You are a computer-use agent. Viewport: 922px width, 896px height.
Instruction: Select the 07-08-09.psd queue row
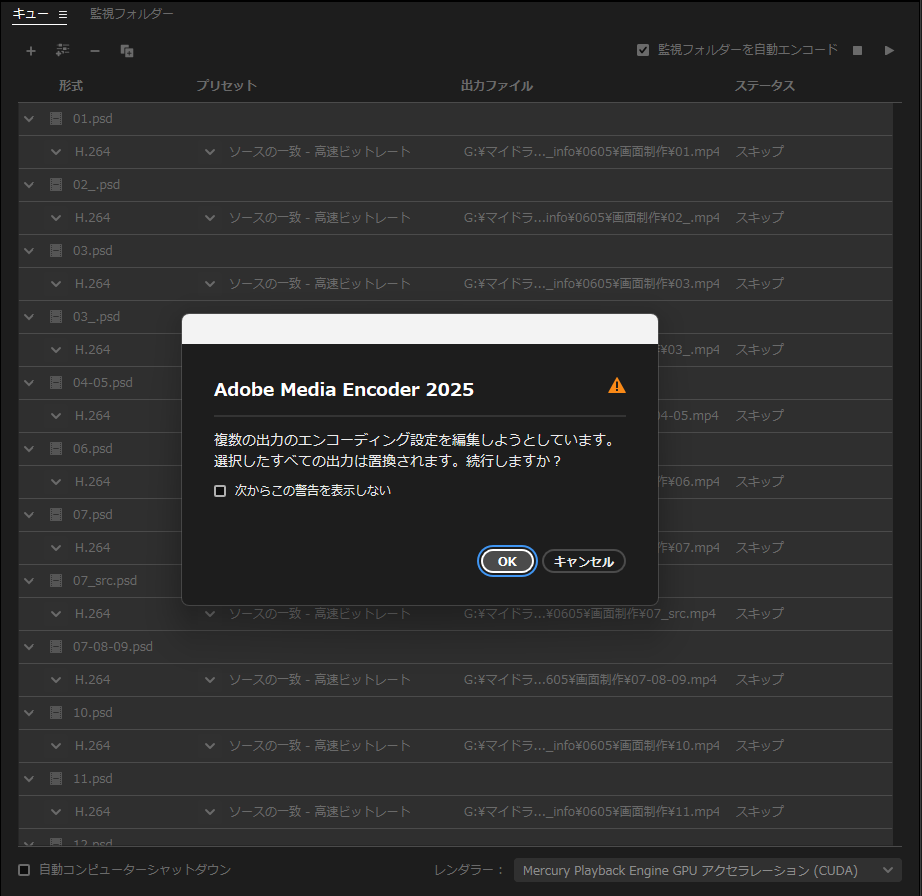point(455,647)
